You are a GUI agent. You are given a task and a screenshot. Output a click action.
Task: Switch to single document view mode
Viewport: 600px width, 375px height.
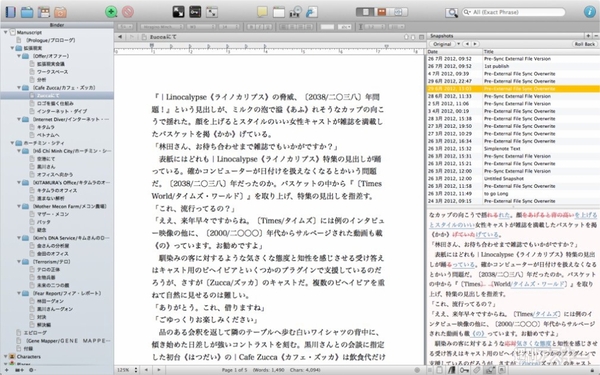pos(365,12)
